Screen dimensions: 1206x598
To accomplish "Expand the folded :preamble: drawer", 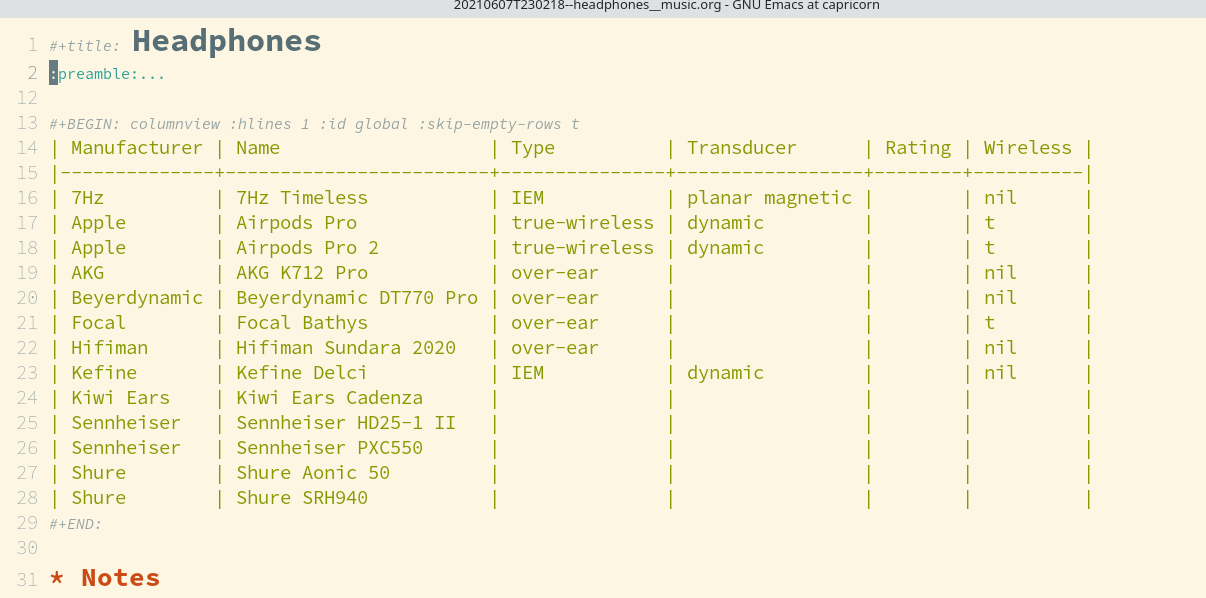I will point(107,74).
